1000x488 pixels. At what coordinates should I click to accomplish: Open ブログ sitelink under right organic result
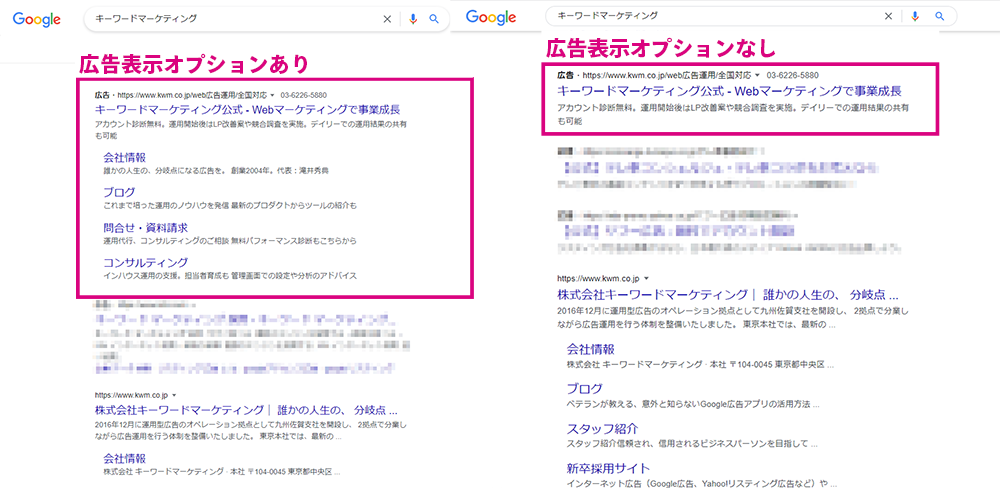tap(584, 388)
